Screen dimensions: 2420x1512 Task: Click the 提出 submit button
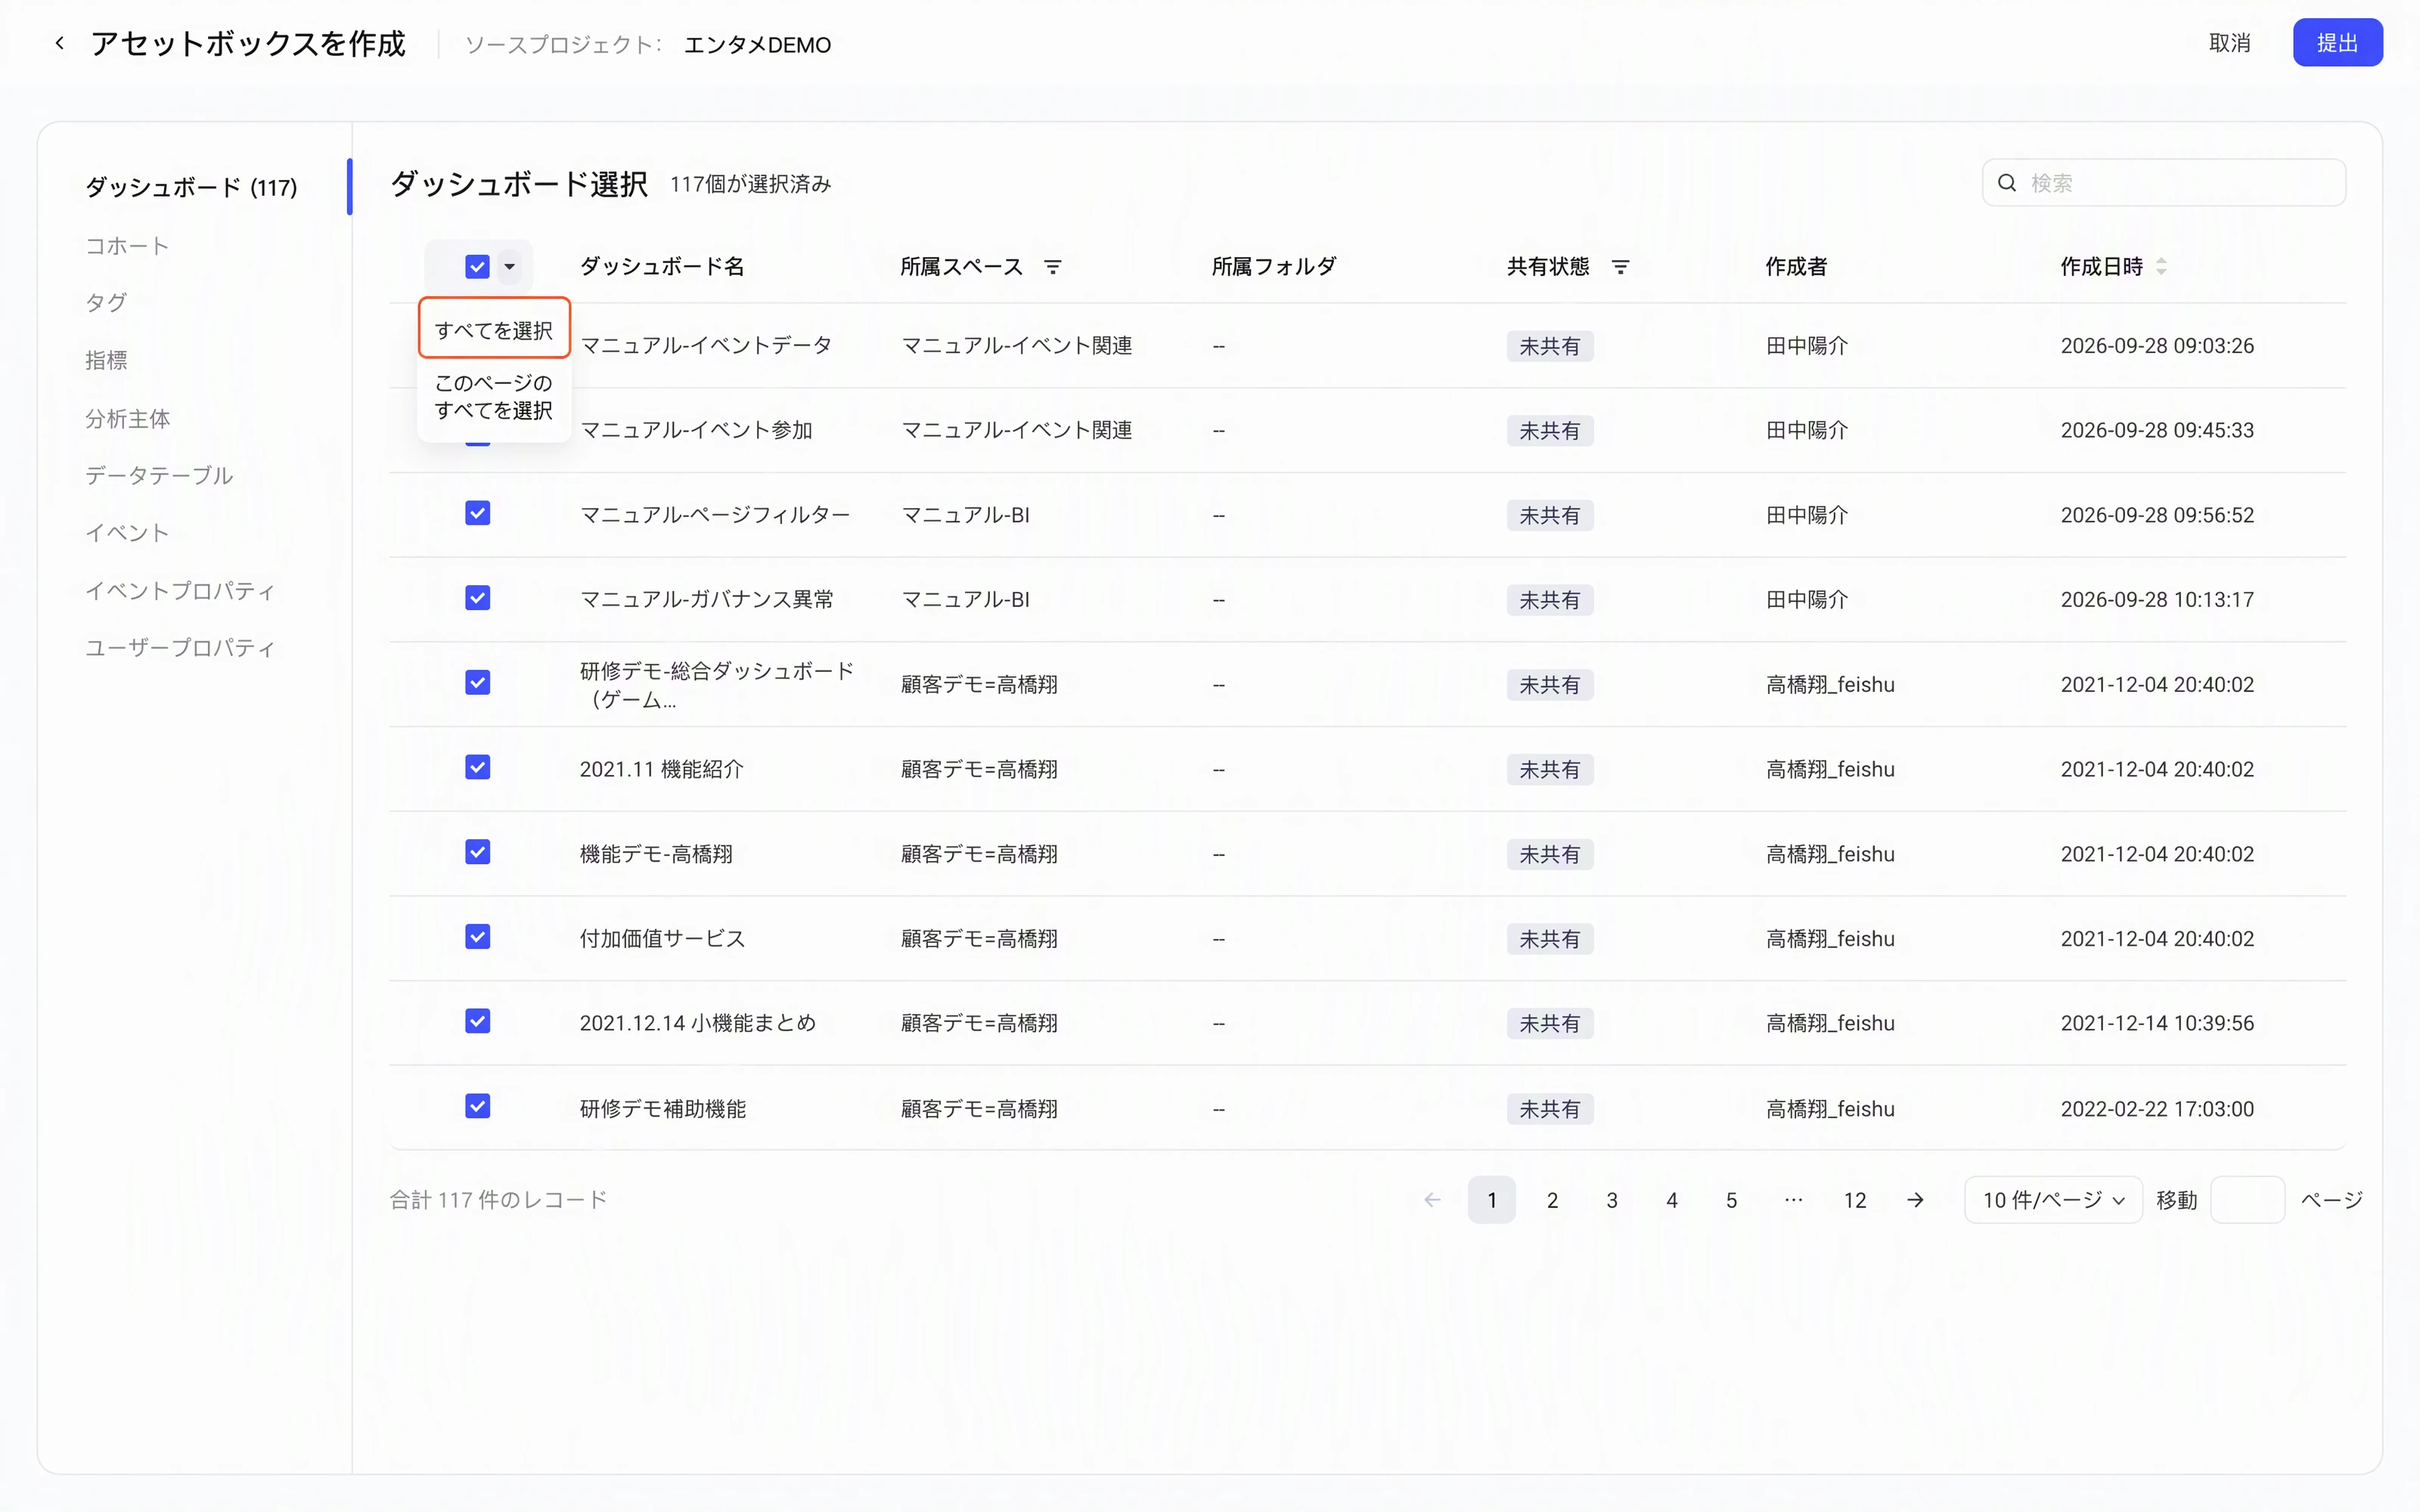click(2337, 43)
